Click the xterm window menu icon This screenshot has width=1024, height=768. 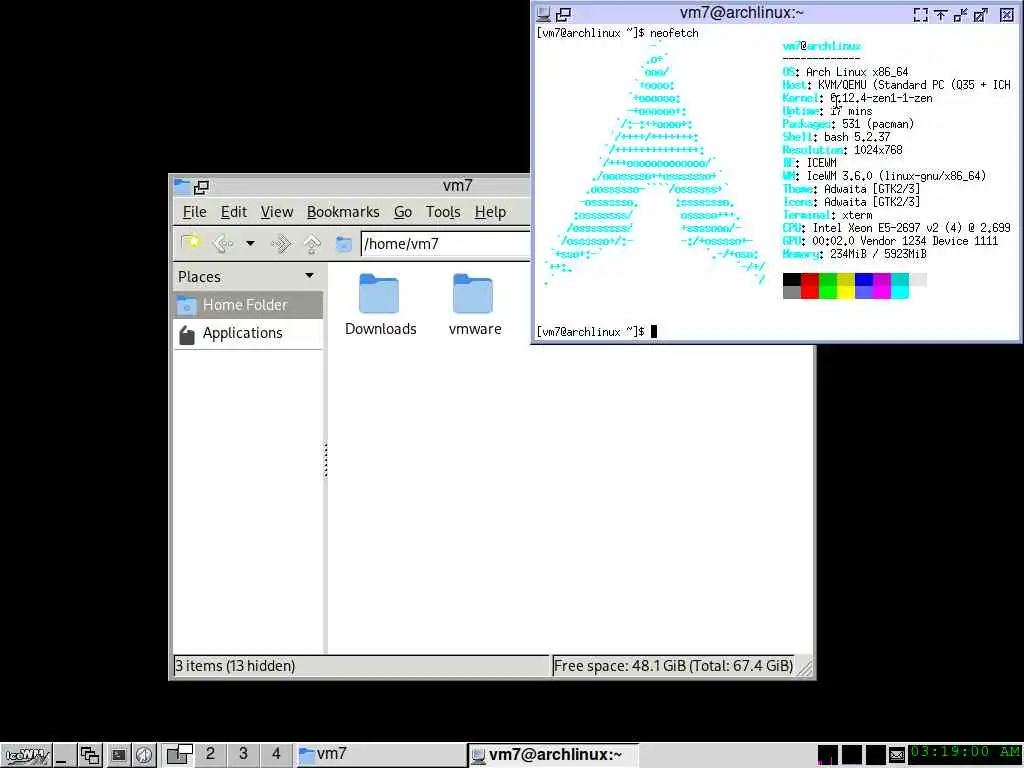pos(543,14)
